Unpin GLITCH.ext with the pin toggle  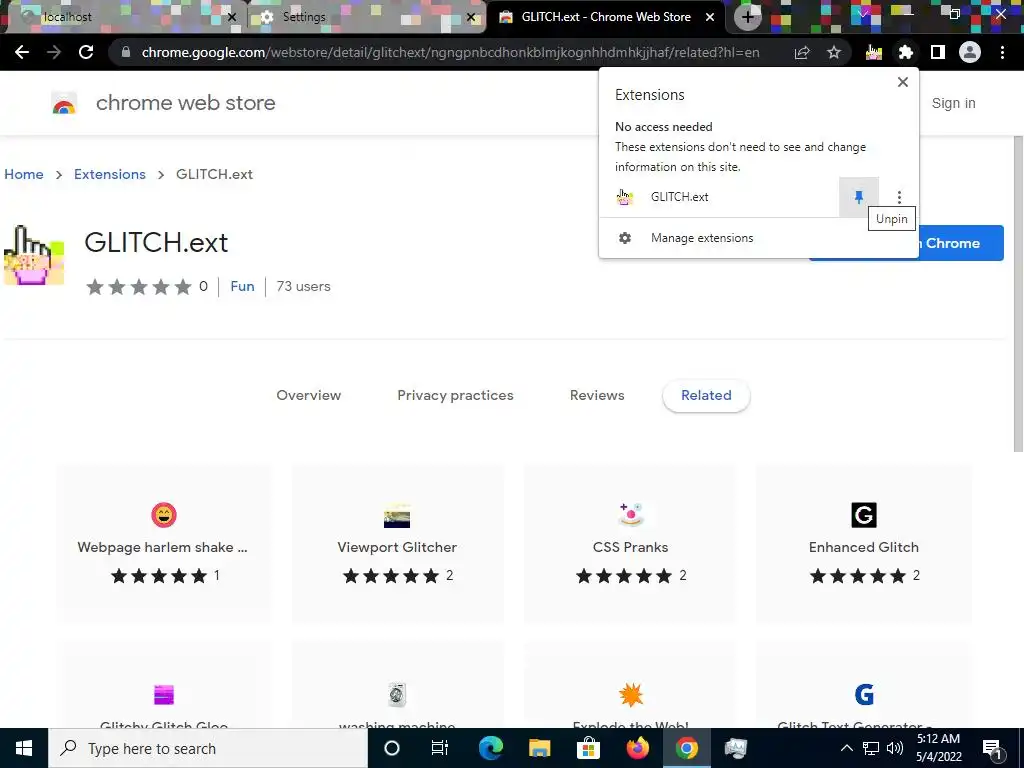(859, 197)
